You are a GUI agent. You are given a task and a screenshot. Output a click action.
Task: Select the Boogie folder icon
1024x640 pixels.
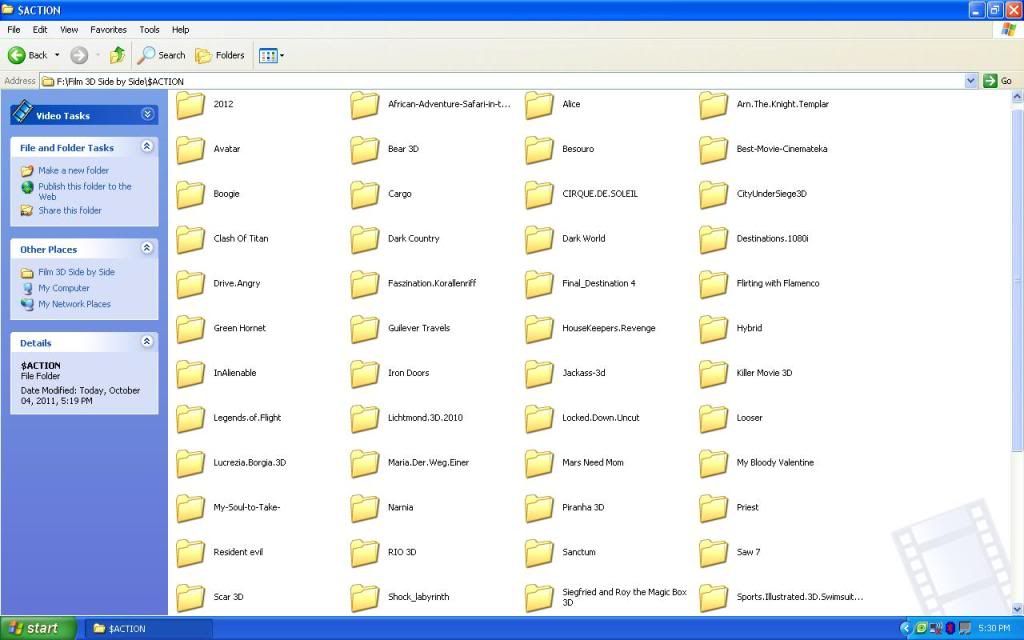pos(190,195)
